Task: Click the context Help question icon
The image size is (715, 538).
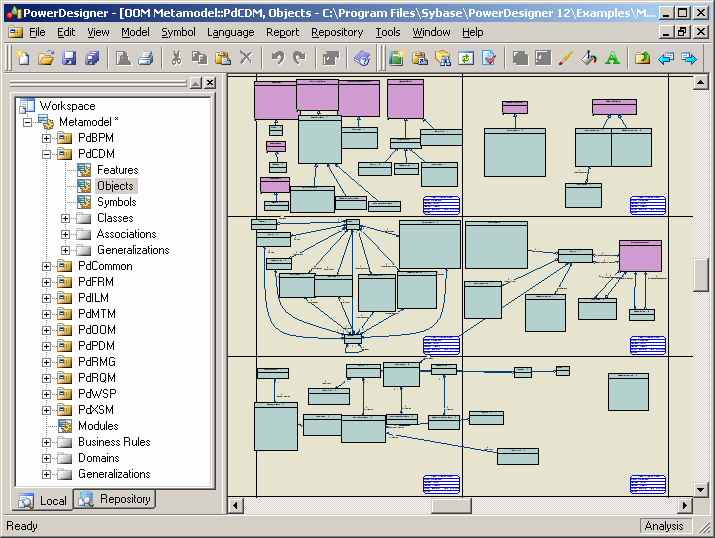Action: (362, 58)
